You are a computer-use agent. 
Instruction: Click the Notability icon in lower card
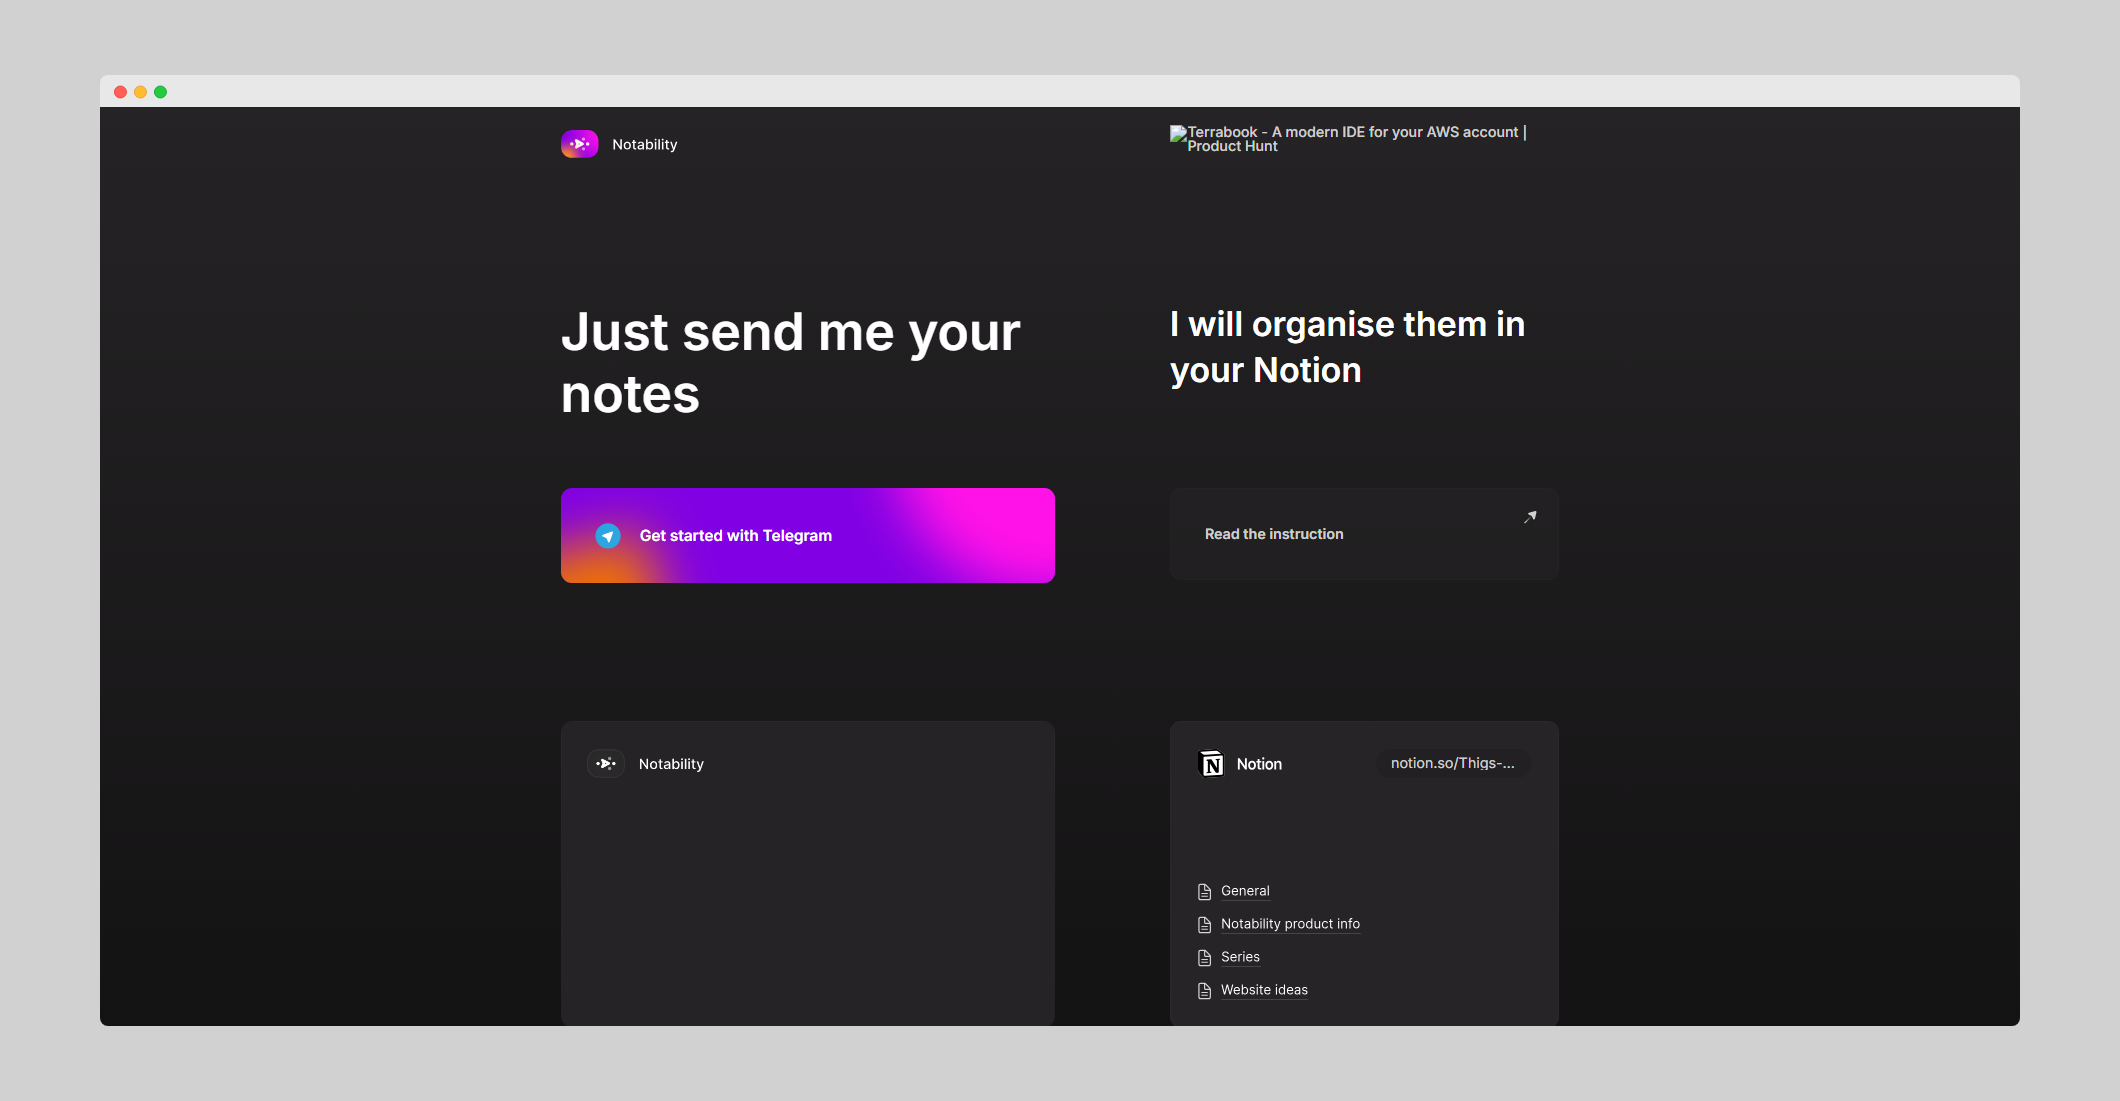pyautogui.click(x=606, y=763)
